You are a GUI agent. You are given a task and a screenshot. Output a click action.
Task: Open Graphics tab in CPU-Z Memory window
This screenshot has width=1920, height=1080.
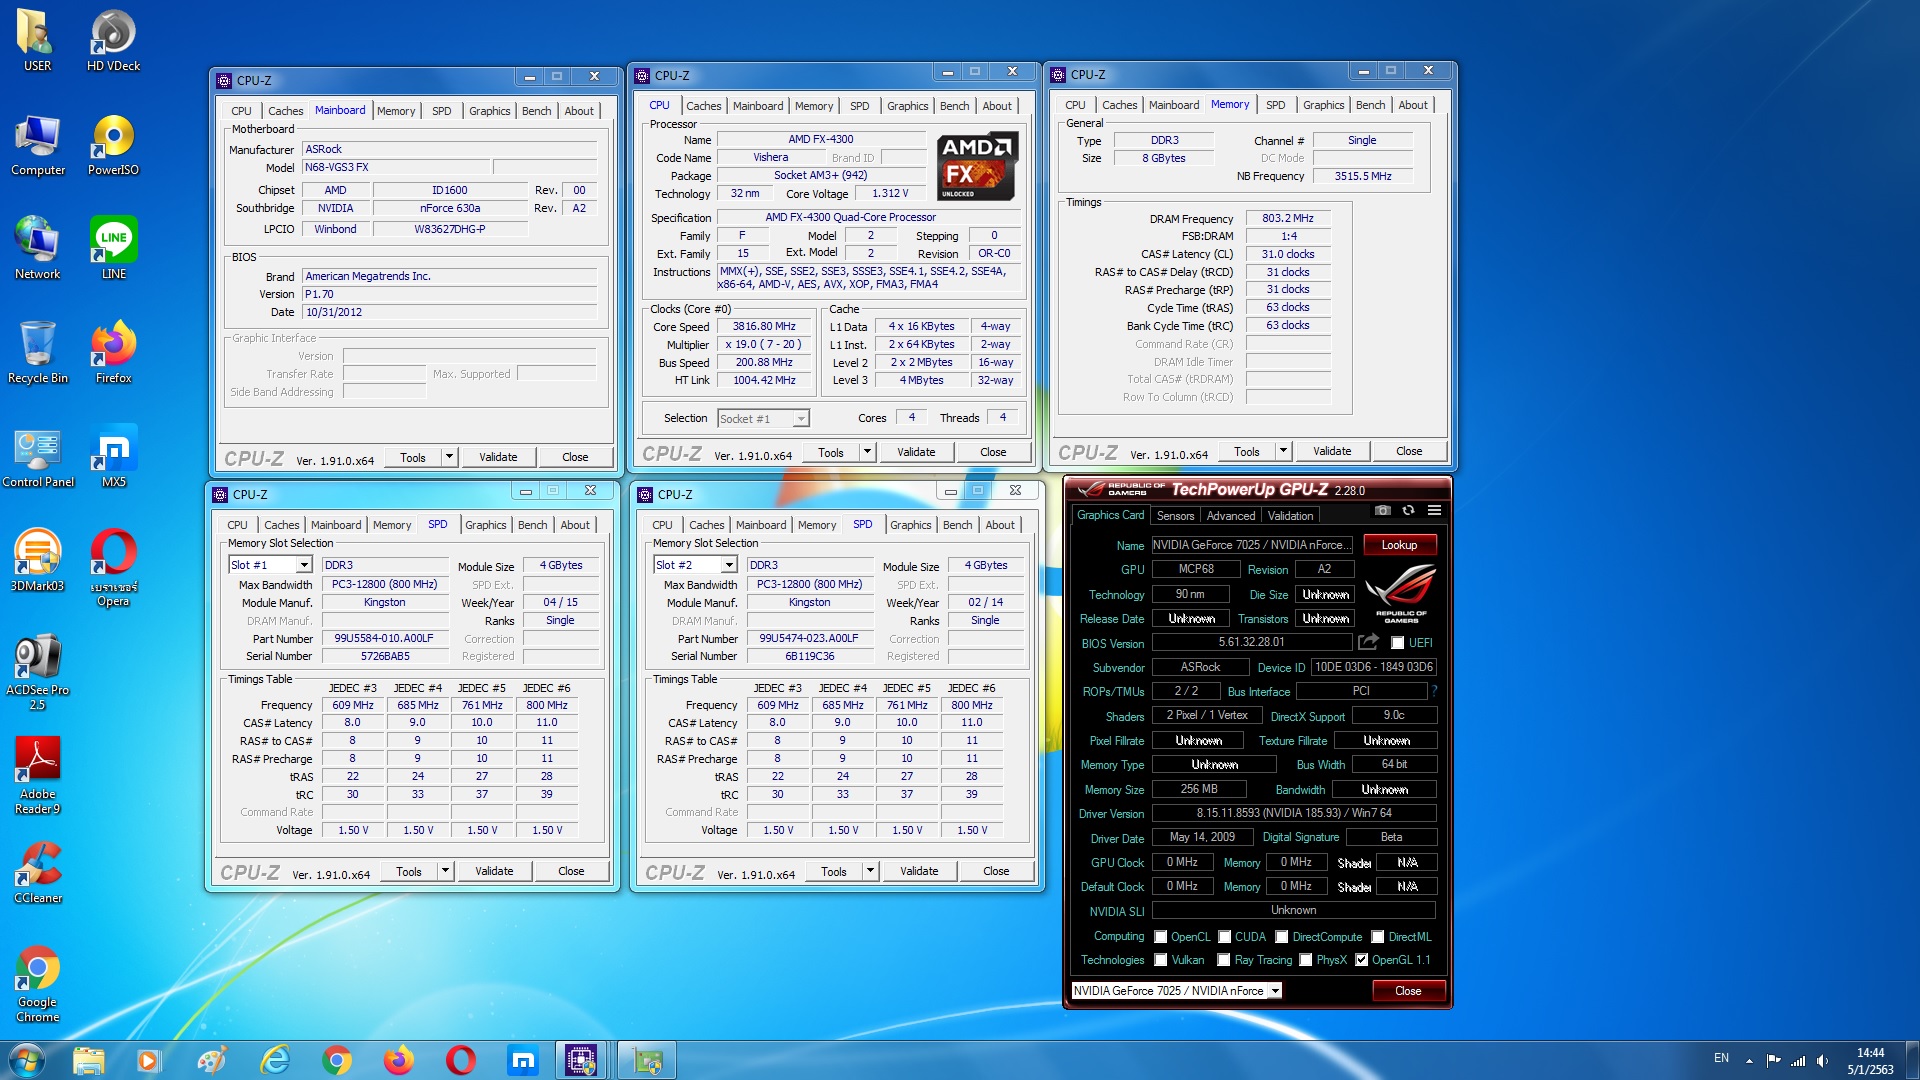(x=1323, y=105)
